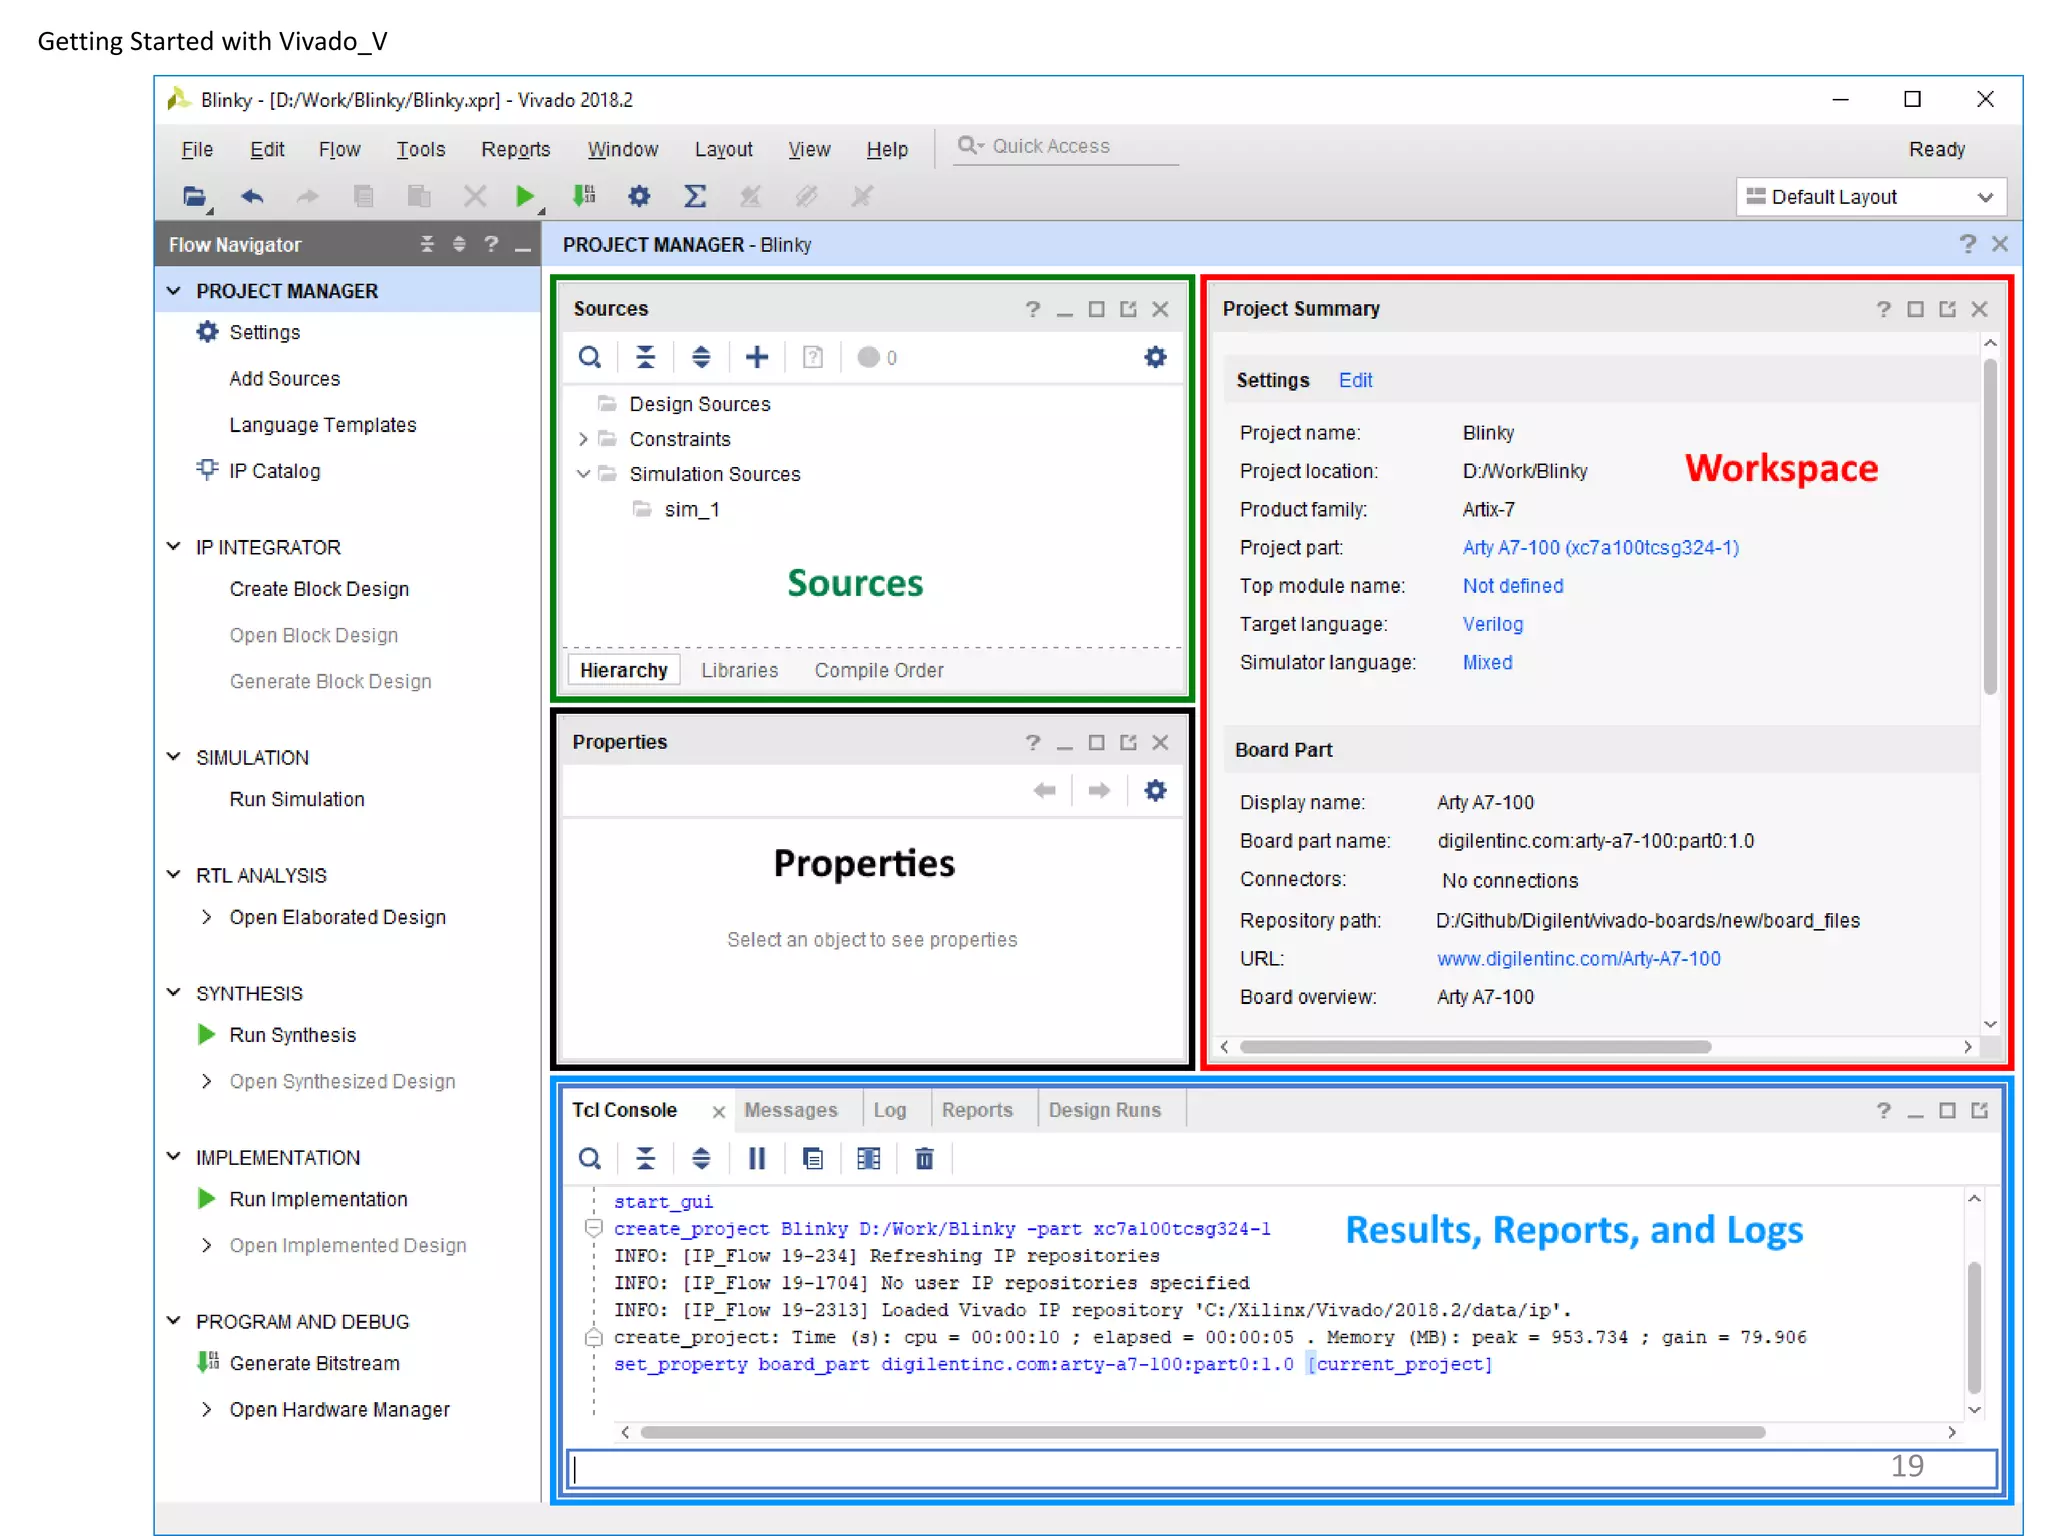Open the Flow menu

pos(339,149)
